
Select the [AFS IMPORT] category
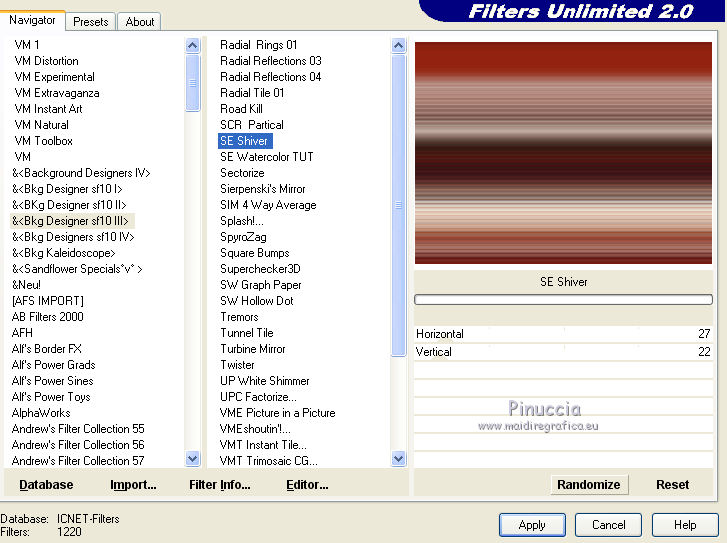click(x=48, y=301)
